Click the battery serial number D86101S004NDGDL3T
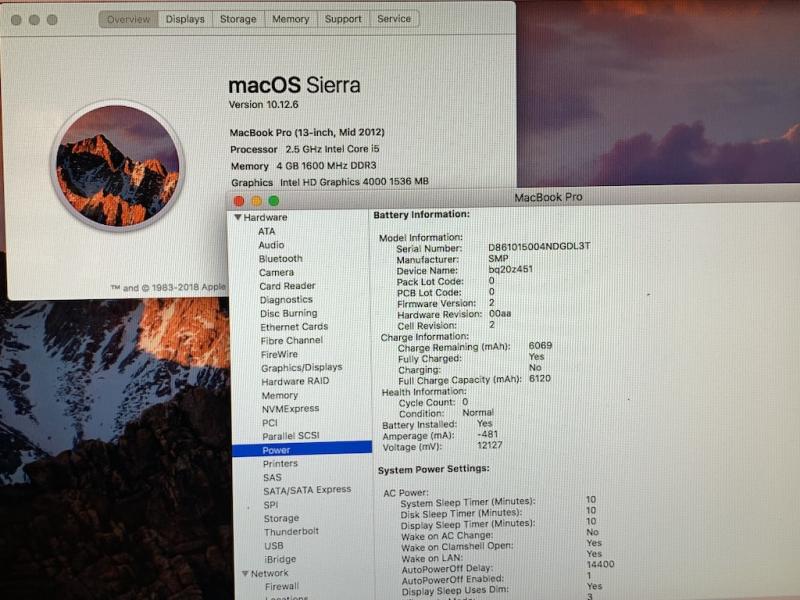 (539, 246)
